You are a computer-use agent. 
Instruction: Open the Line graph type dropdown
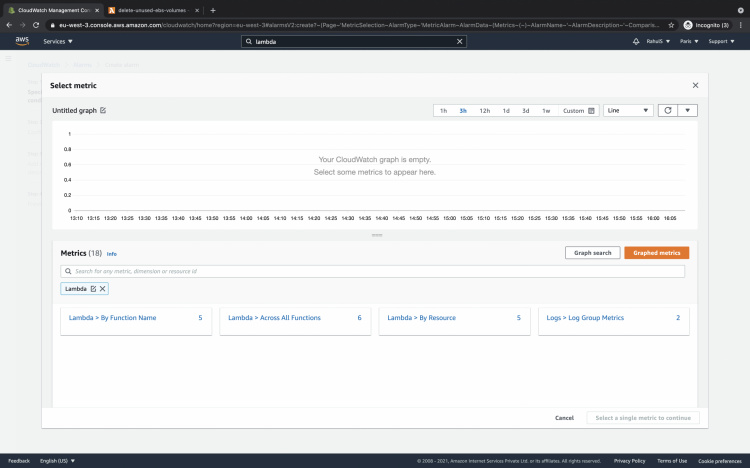click(x=628, y=111)
